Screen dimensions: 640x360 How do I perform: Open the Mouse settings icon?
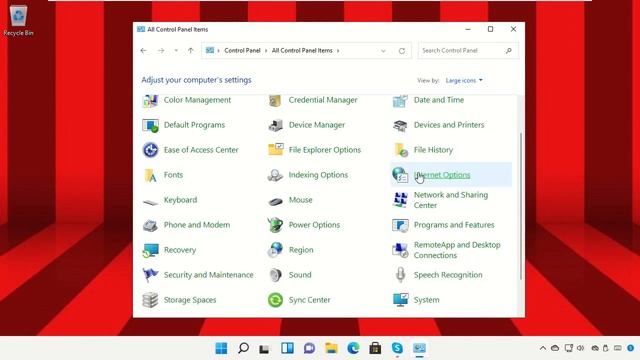pyautogui.click(x=276, y=201)
